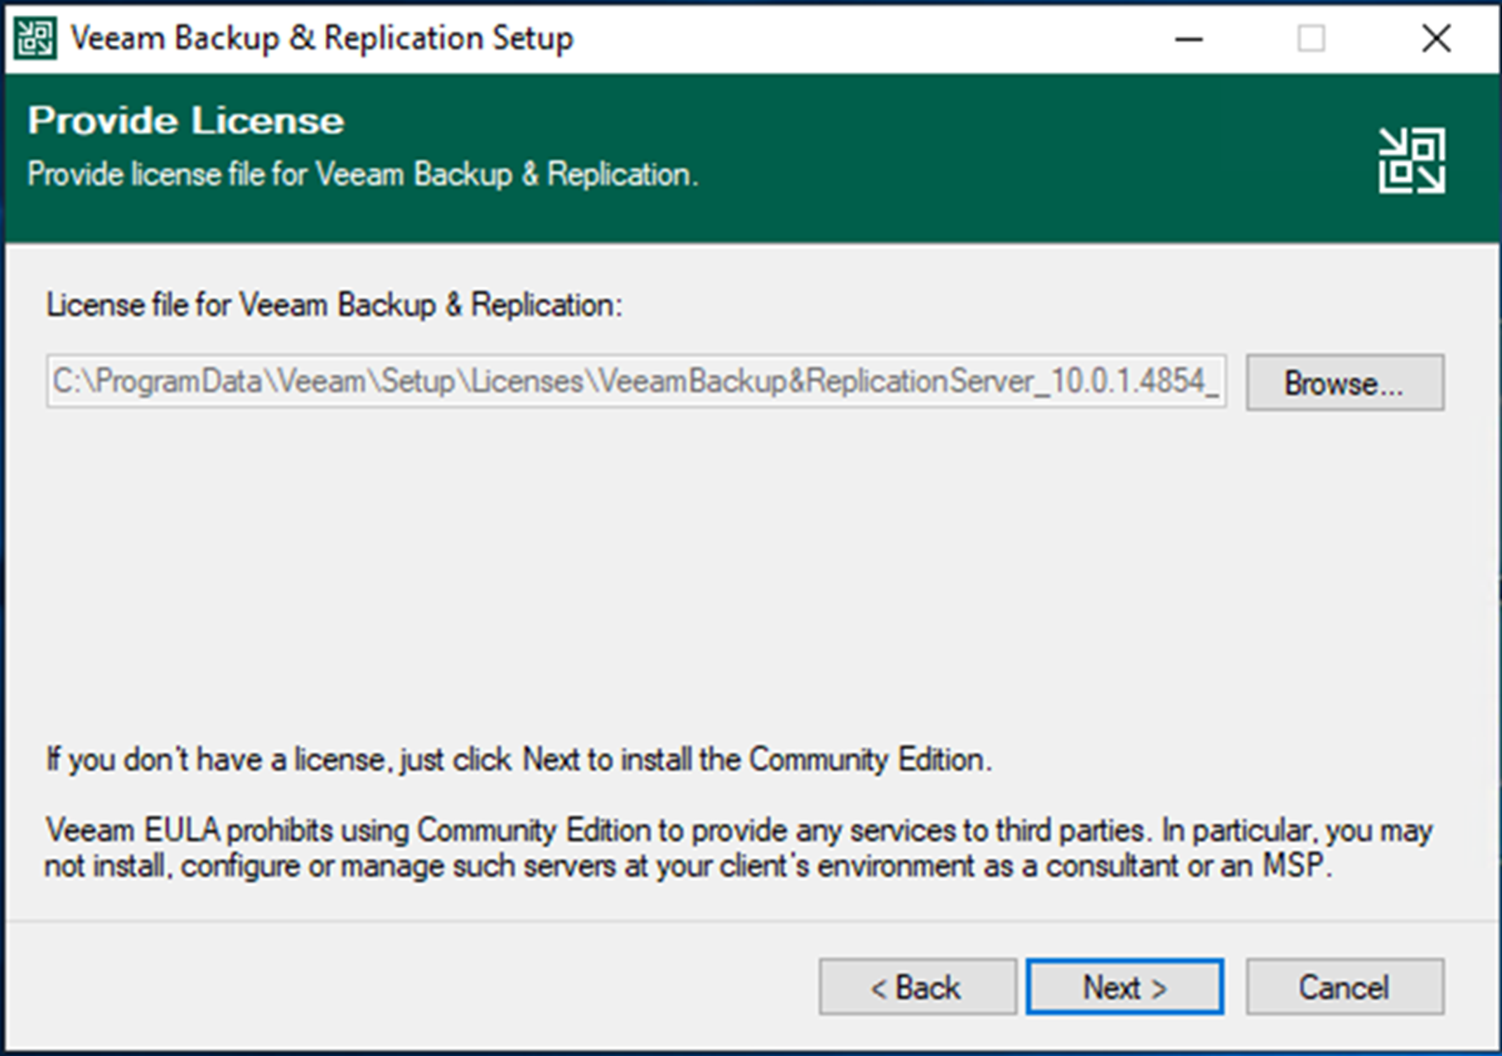Click "License file for Veeam Backup & Replication:" label
The image size is (1502, 1056).
coord(334,304)
